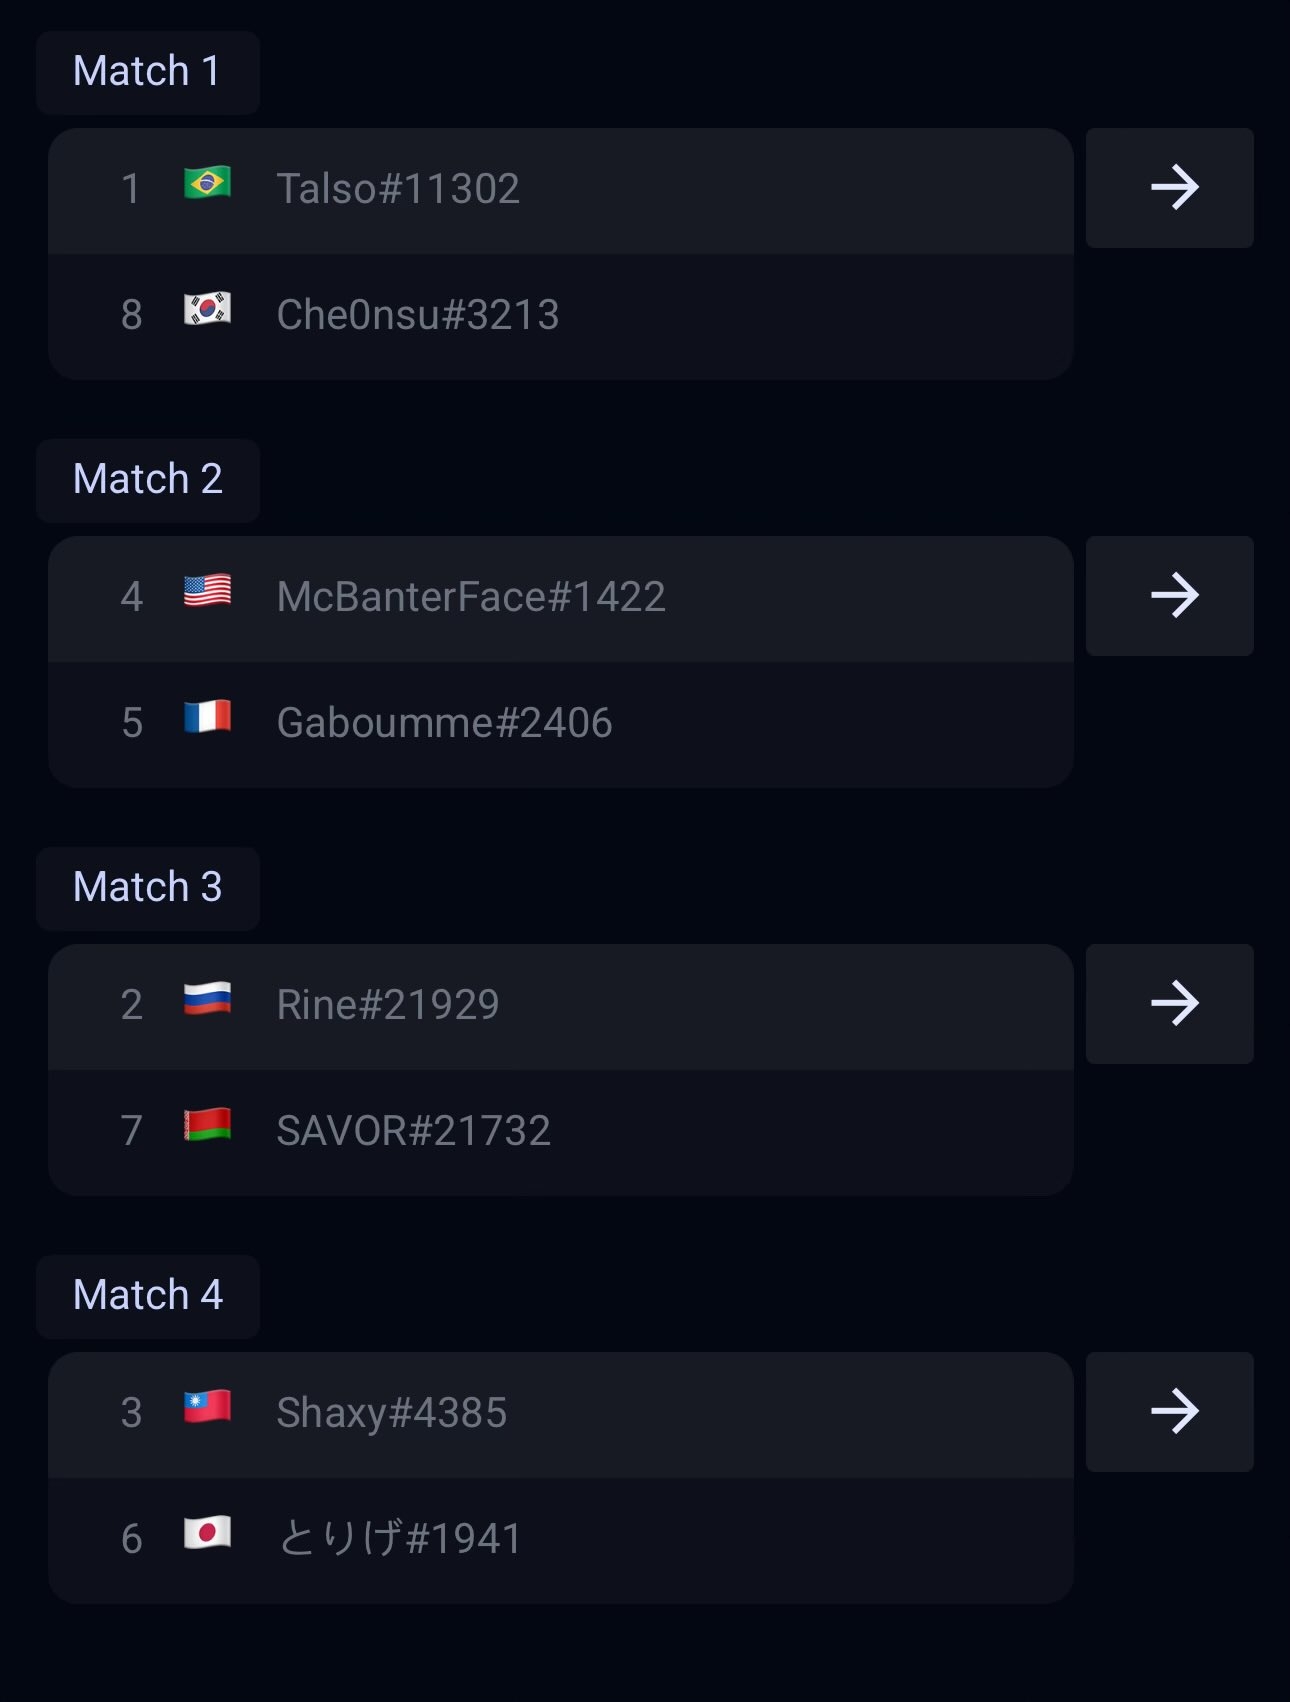
Task: Click the SAVOR#21732 player row
Action: click(560, 1132)
